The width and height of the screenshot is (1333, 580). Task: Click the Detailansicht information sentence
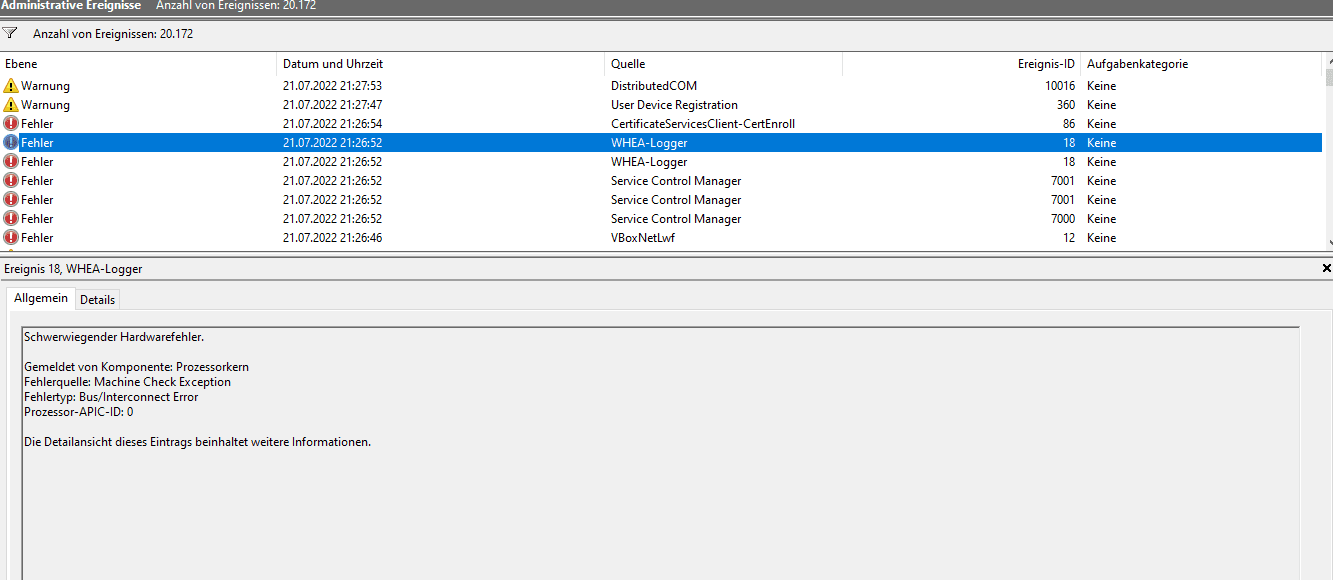pyautogui.click(x=197, y=442)
